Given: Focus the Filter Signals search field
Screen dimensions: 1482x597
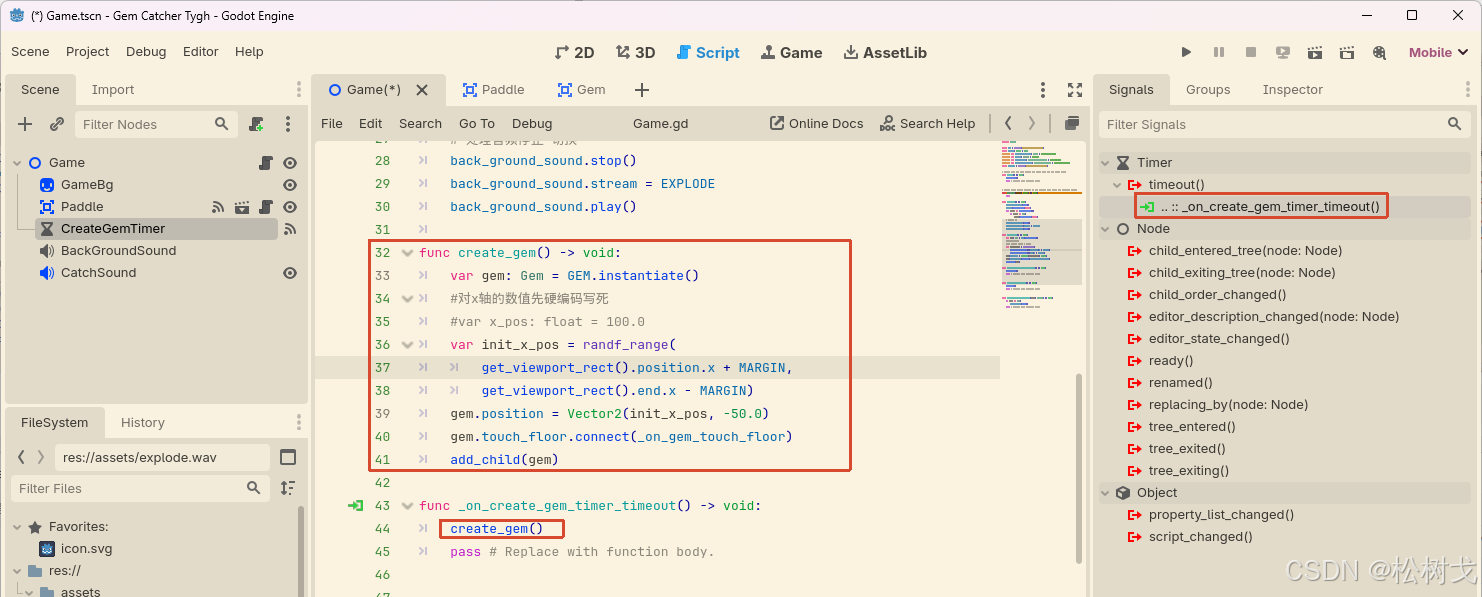Looking at the screenshot, I should (x=1285, y=124).
